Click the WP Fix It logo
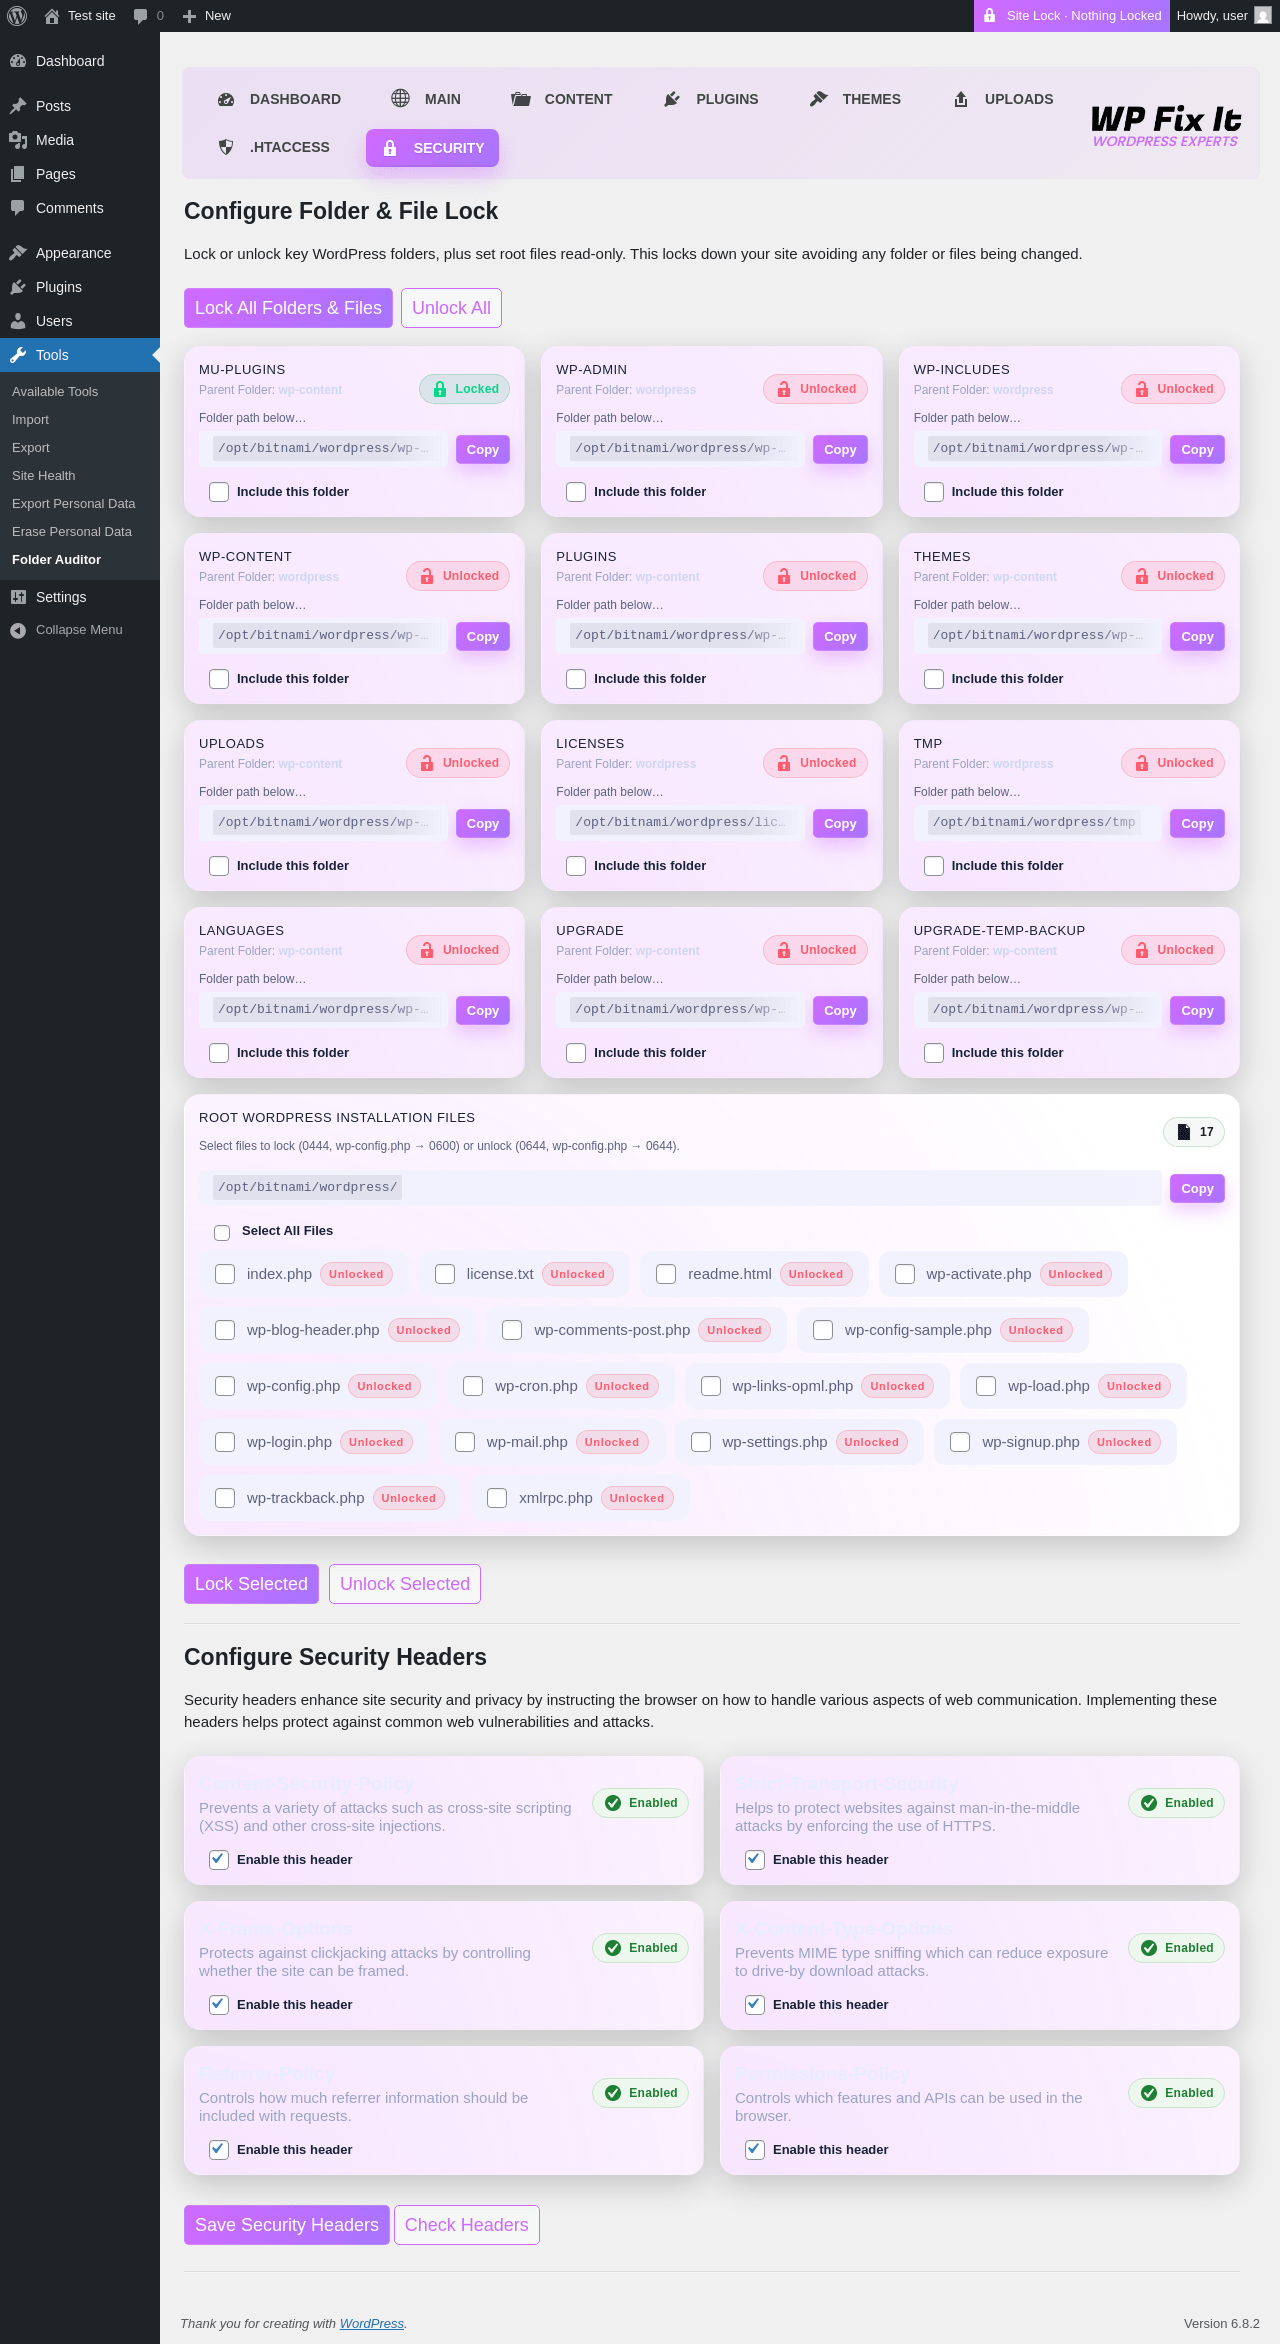1280x2344 pixels. click(1165, 124)
